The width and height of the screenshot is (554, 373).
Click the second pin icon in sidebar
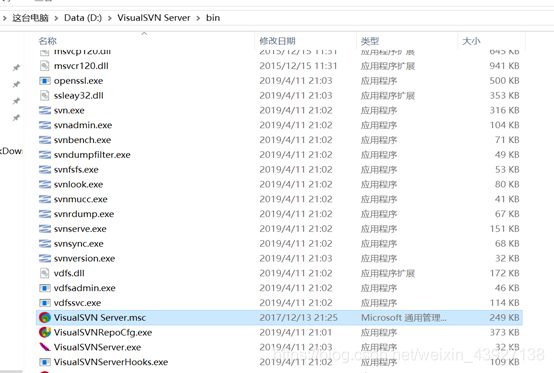click(16, 84)
